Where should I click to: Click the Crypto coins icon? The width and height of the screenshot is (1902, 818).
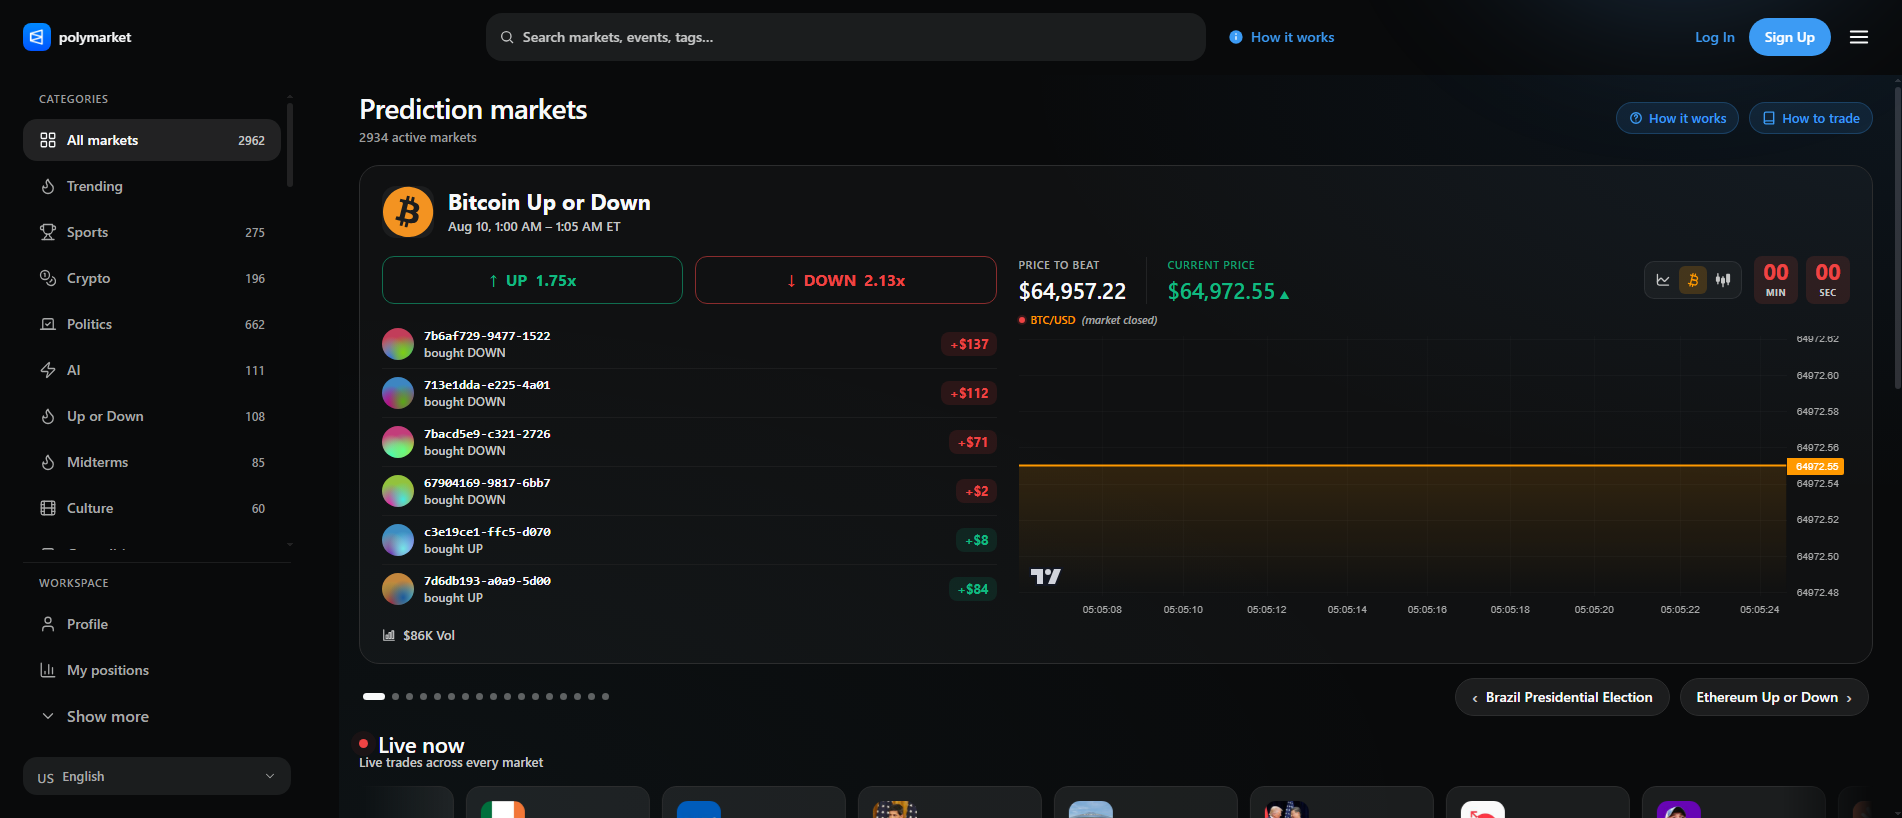(48, 278)
